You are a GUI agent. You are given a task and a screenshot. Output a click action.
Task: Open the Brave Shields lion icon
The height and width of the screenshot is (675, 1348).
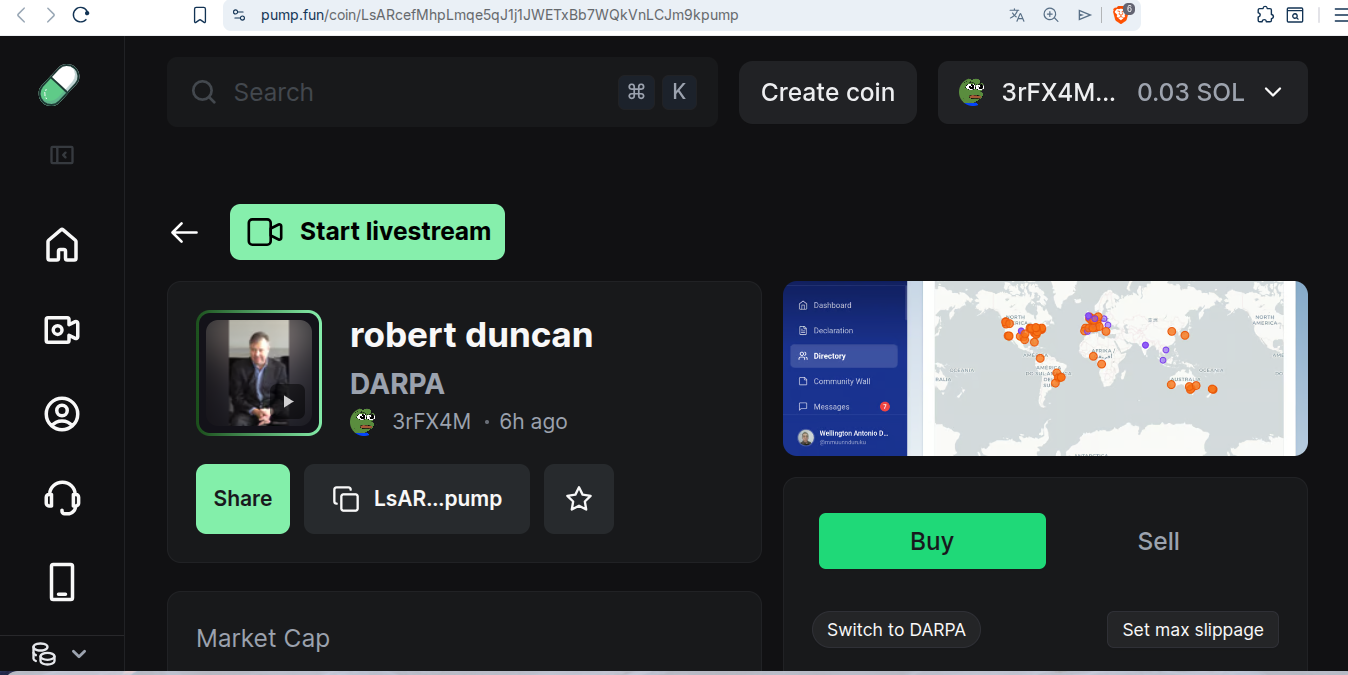[1123, 14]
